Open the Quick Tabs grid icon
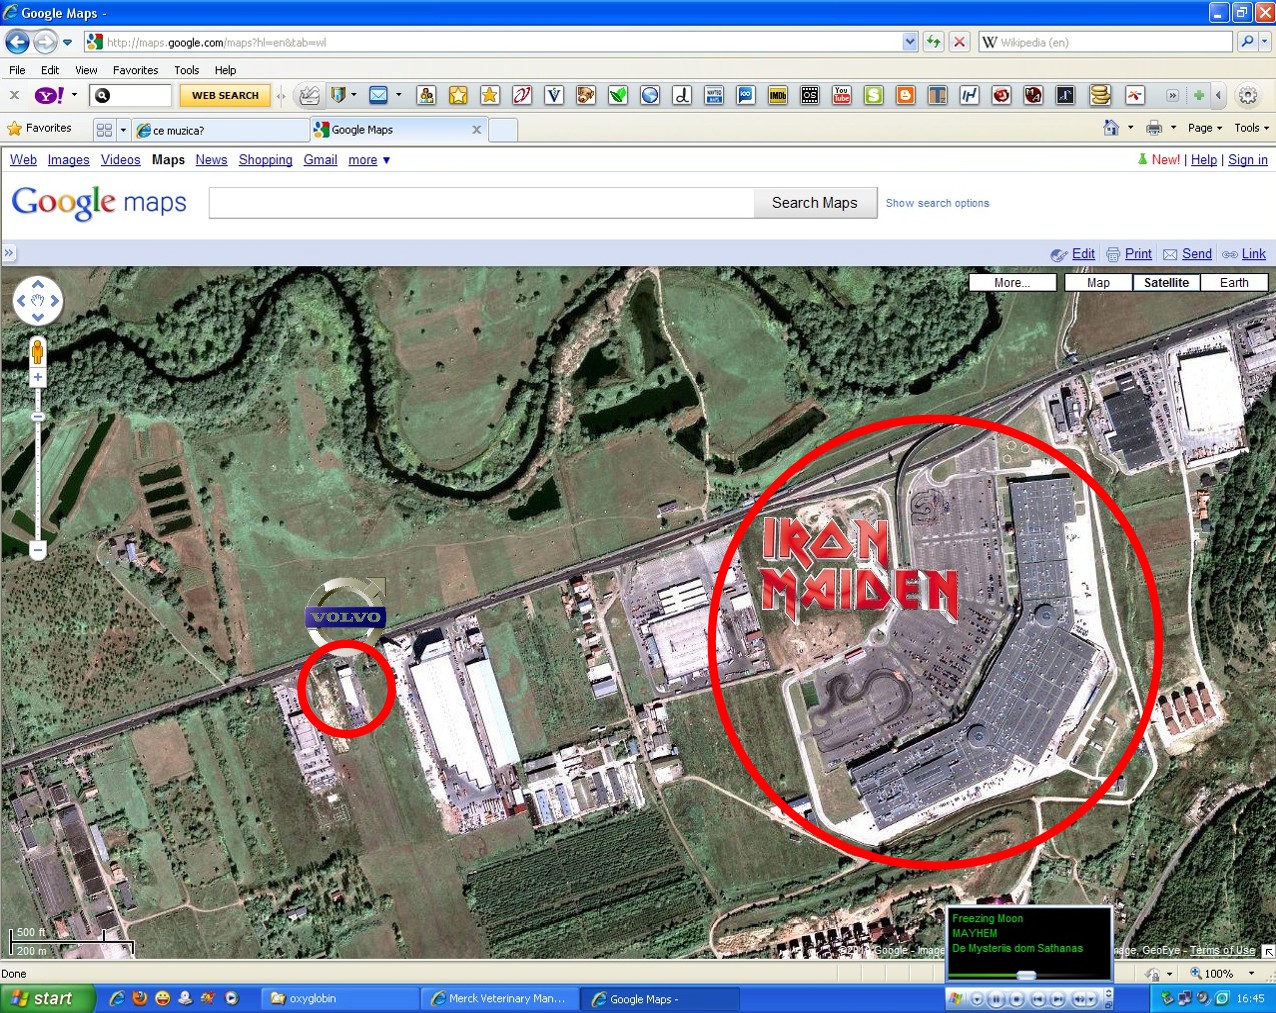 (x=104, y=130)
